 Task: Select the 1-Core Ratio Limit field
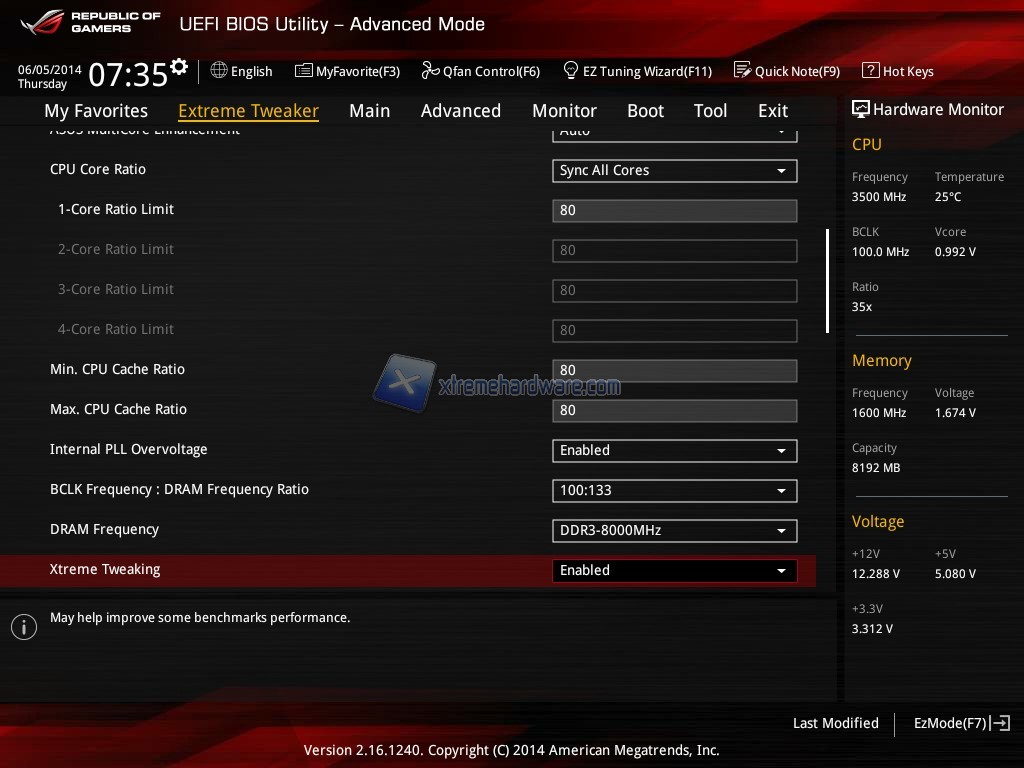[x=674, y=211]
